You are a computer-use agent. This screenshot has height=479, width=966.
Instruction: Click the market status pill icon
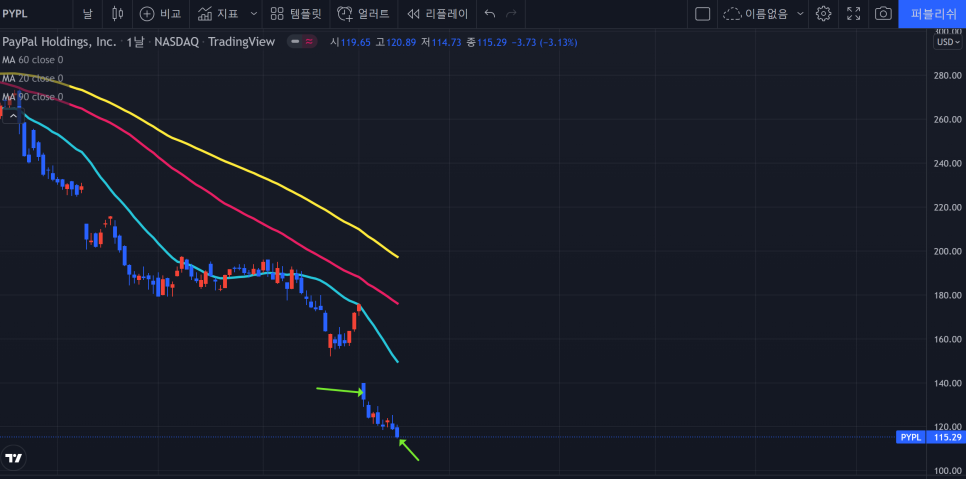pyautogui.click(x=302, y=42)
